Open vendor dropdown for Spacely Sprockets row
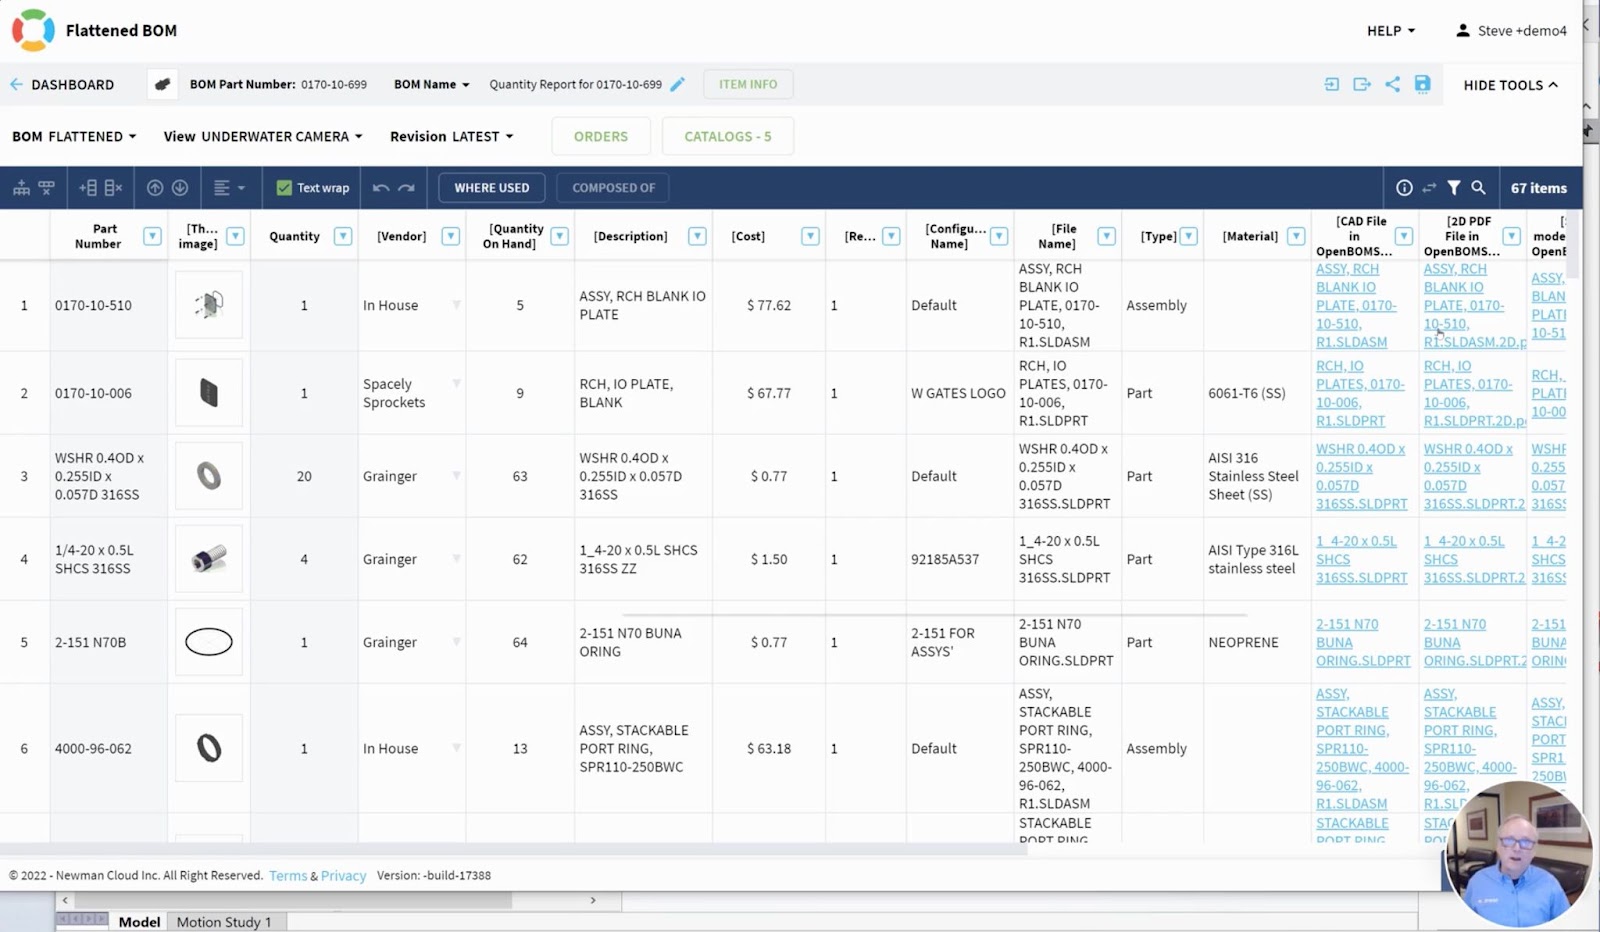 [456, 385]
